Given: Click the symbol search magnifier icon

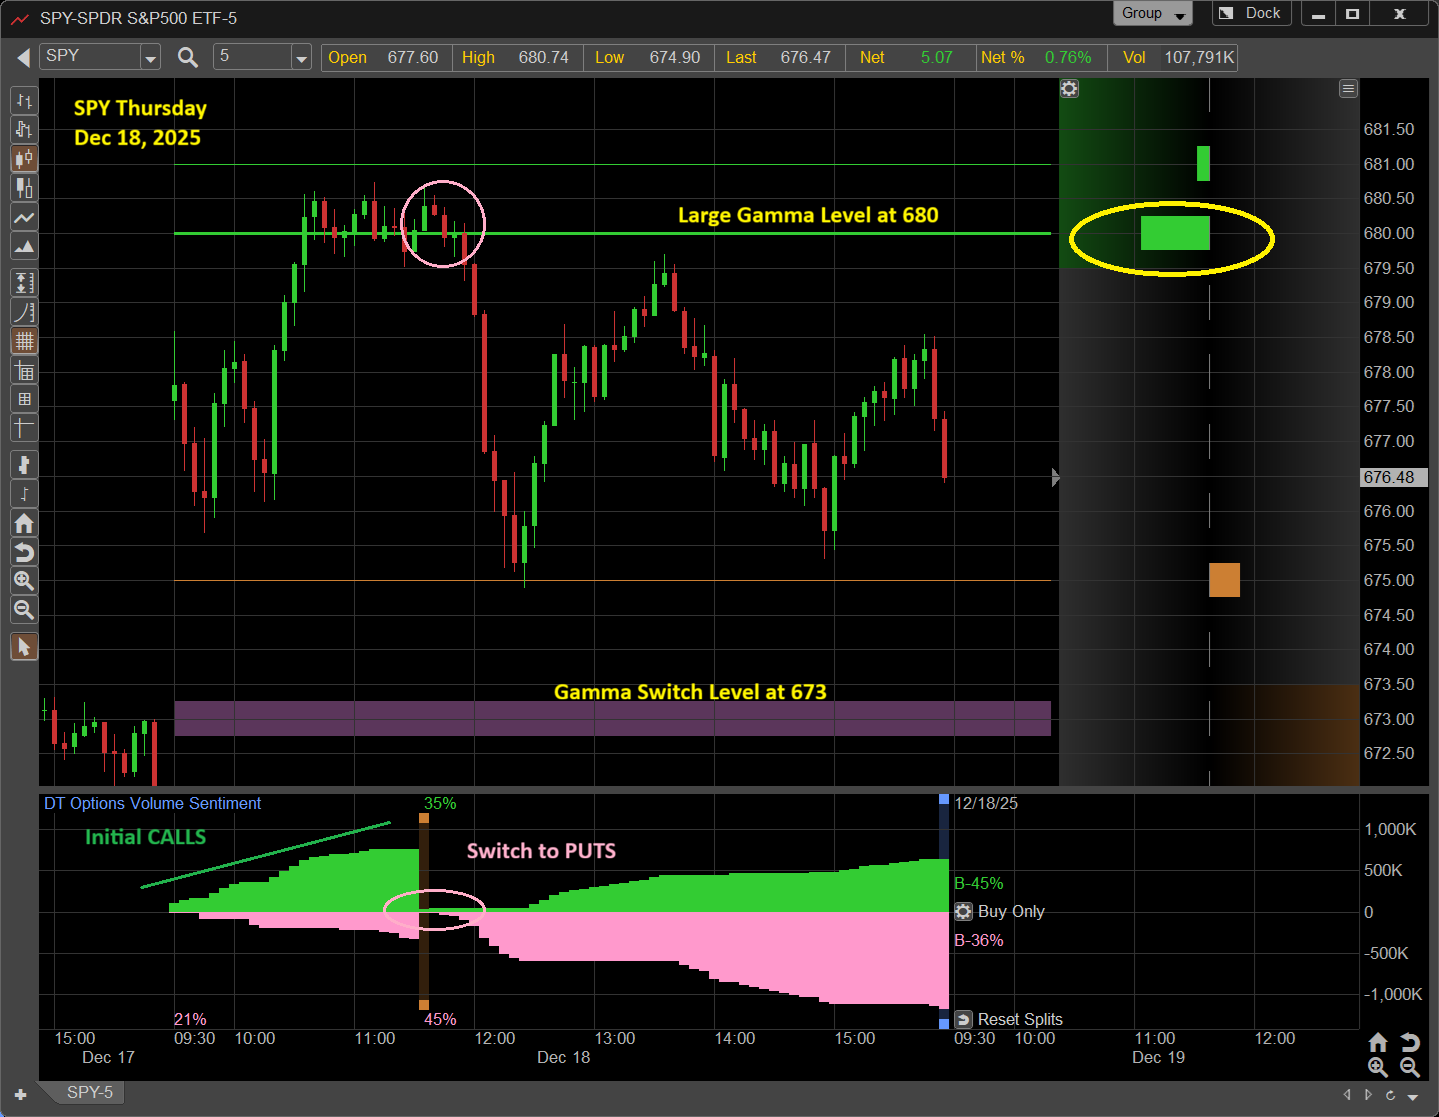Looking at the screenshot, I should pos(187,57).
